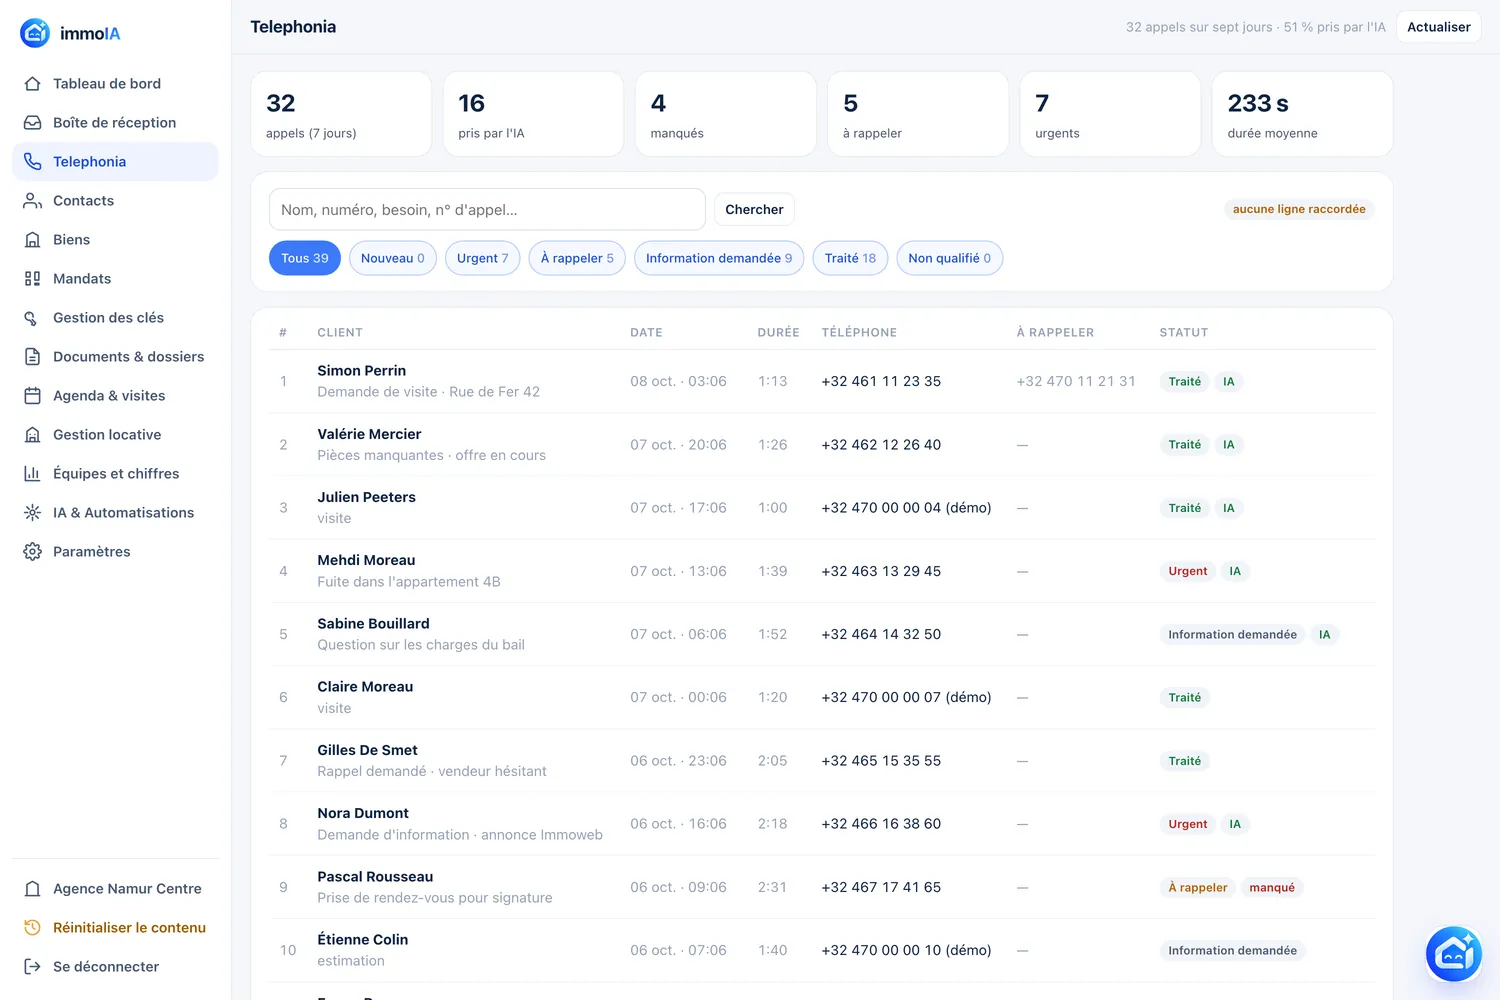Select the Tous 39 filter
The width and height of the screenshot is (1500, 1000).
coord(305,258)
